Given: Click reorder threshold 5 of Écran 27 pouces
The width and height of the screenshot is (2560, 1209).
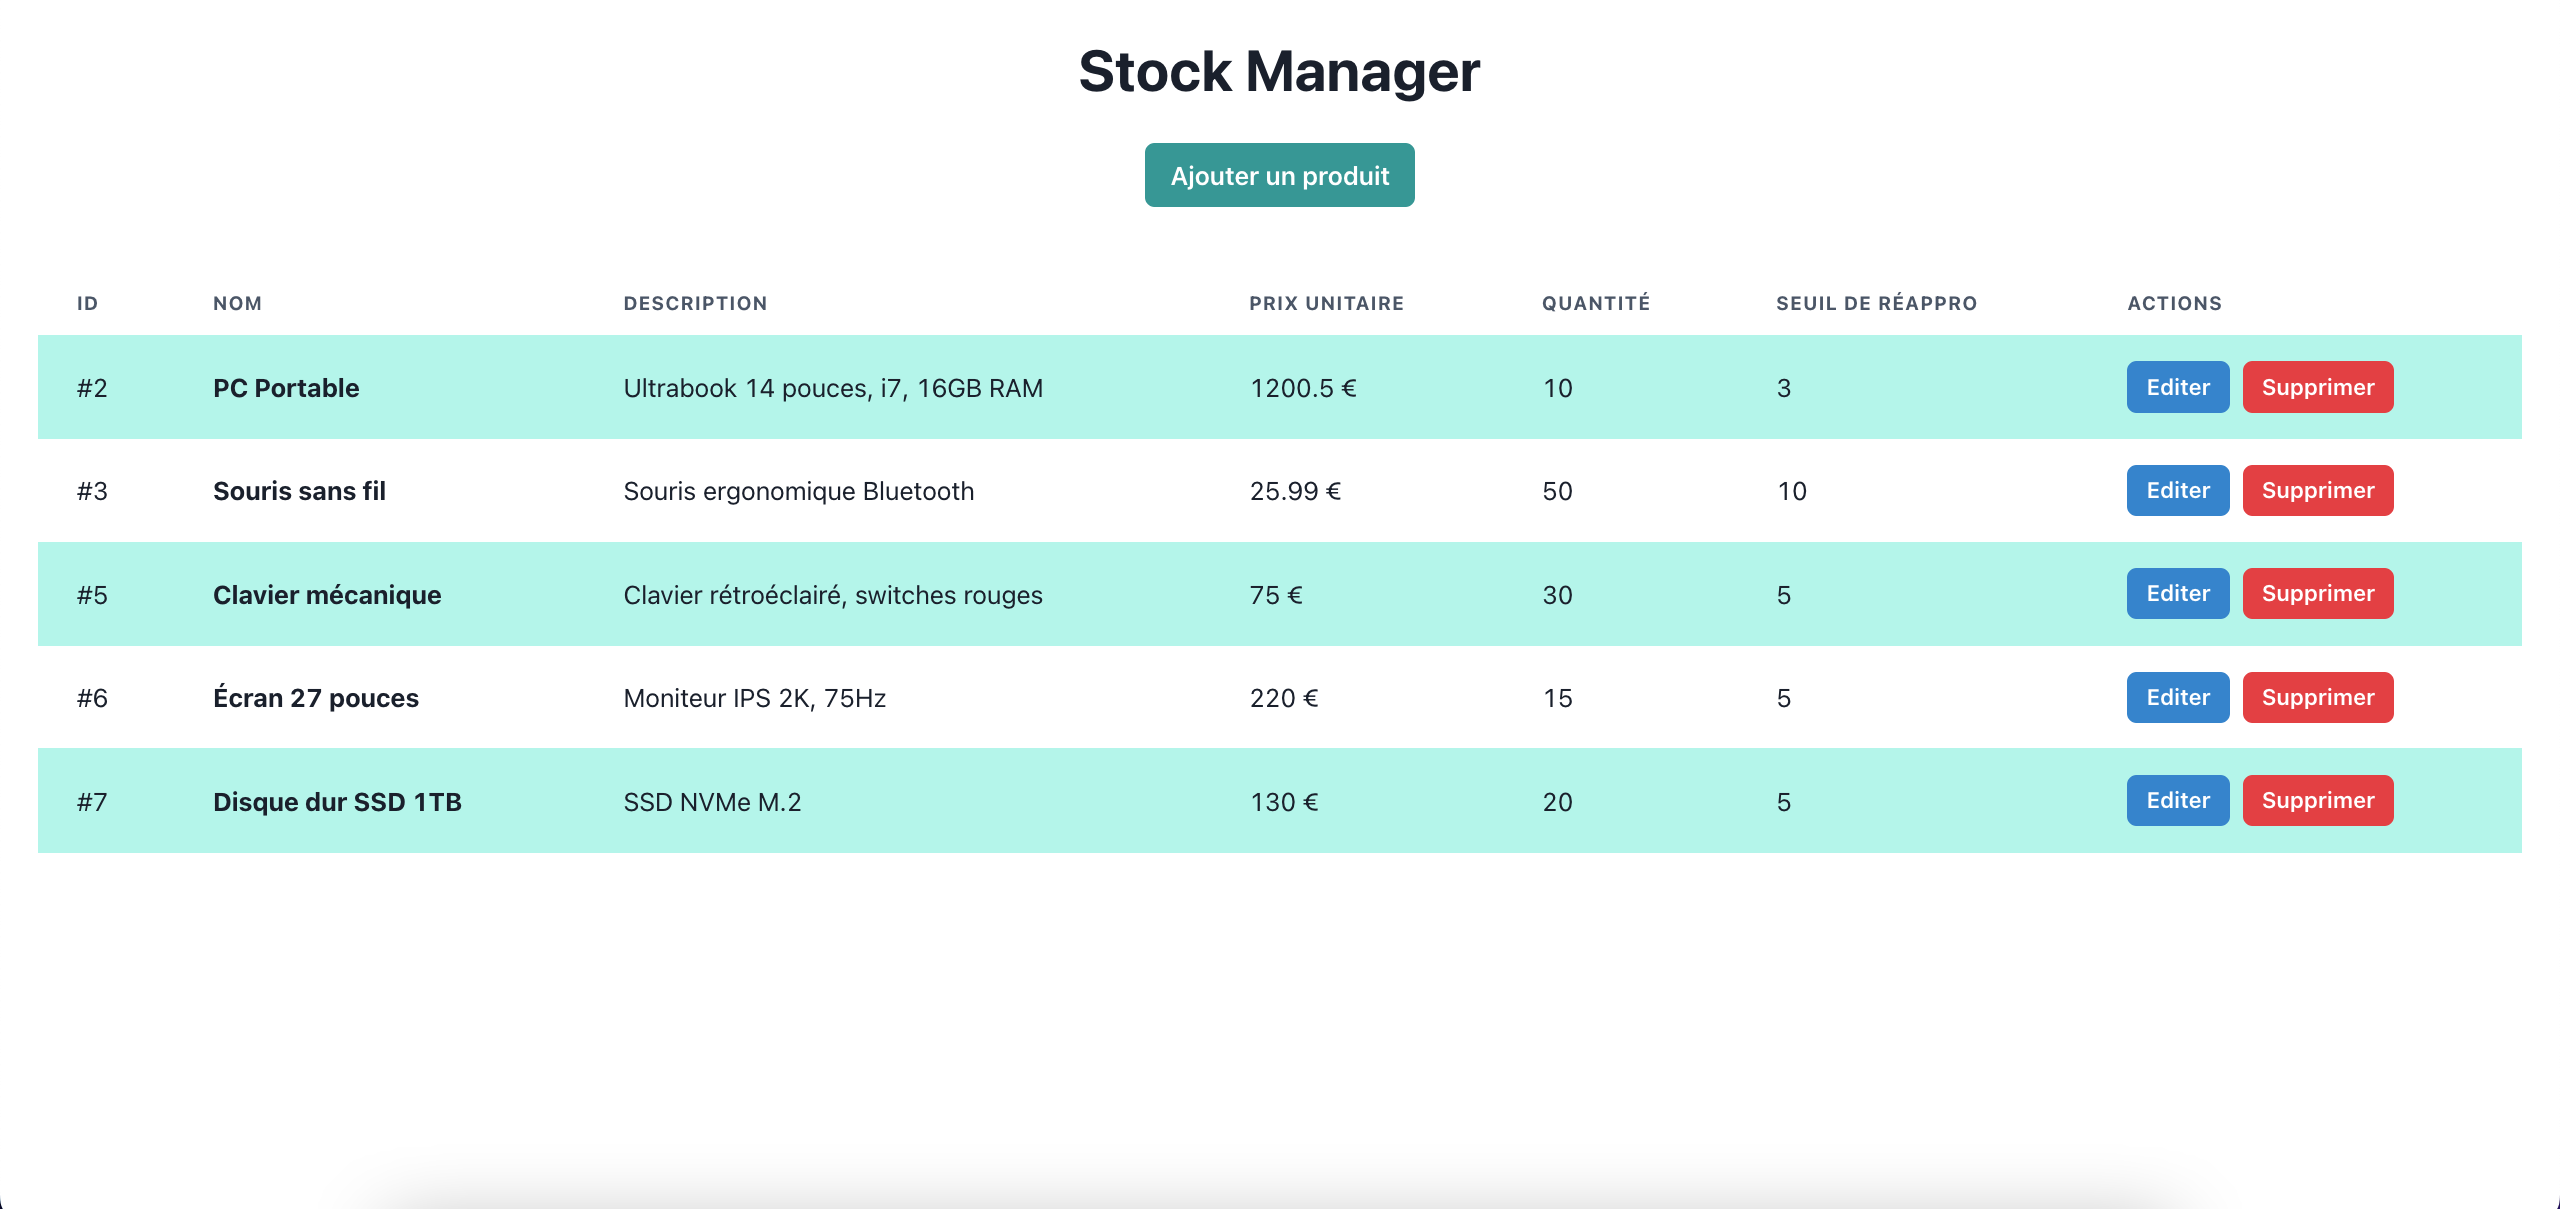Looking at the screenshot, I should pyautogui.click(x=1784, y=698).
